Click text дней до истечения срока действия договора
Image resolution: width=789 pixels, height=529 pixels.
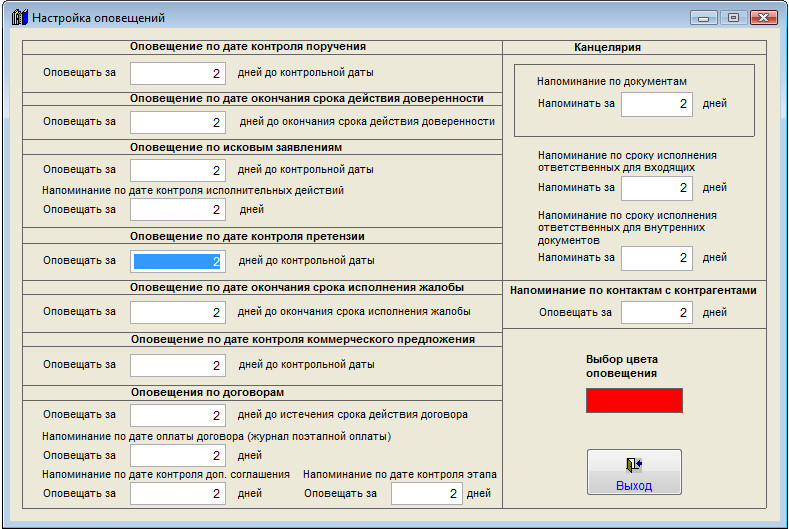point(352,415)
